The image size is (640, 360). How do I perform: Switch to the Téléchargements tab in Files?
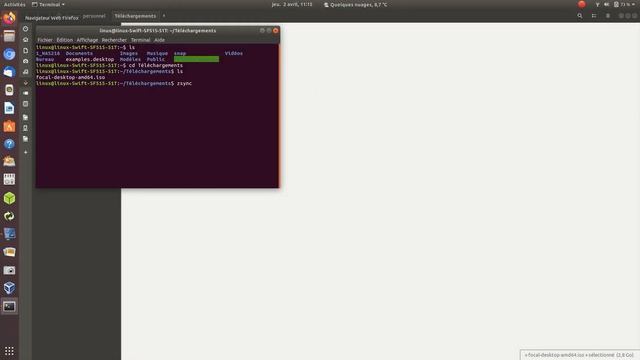[135, 16]
